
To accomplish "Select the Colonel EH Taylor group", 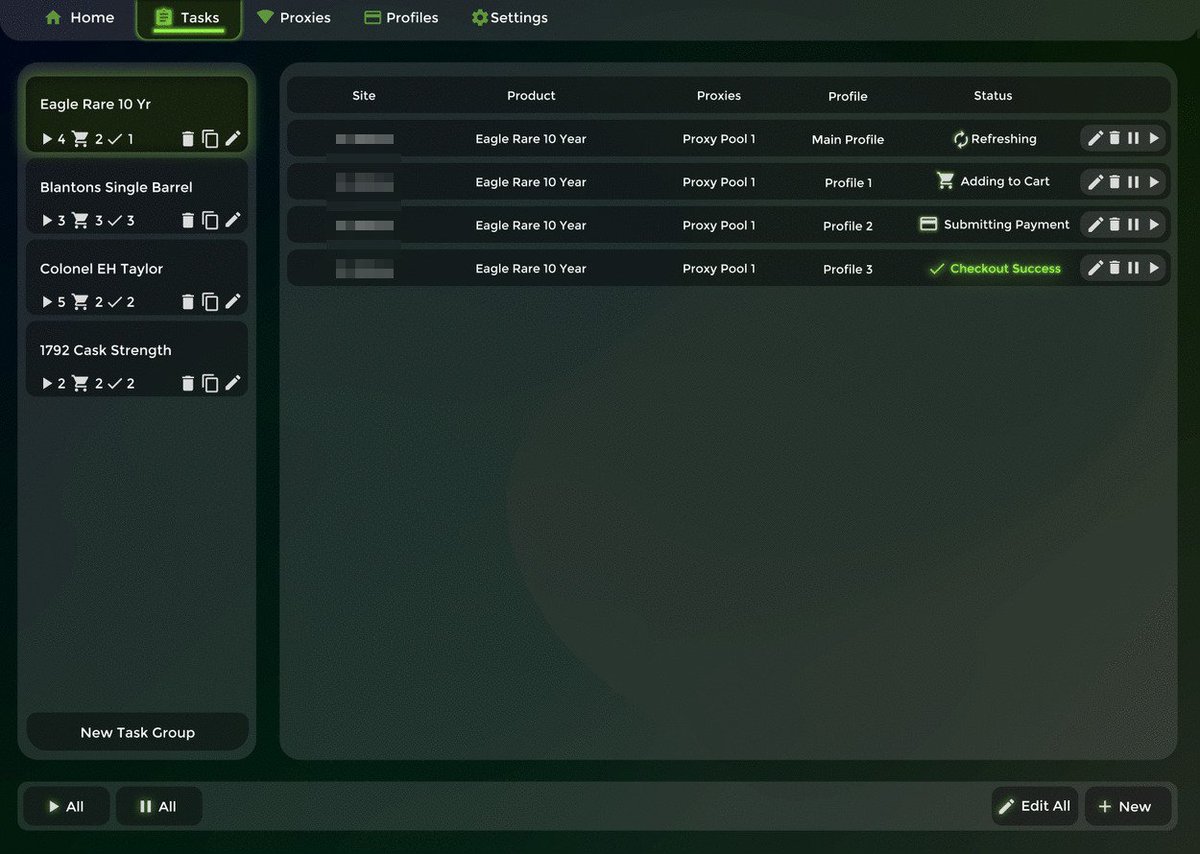I will [x=137, y=279].
